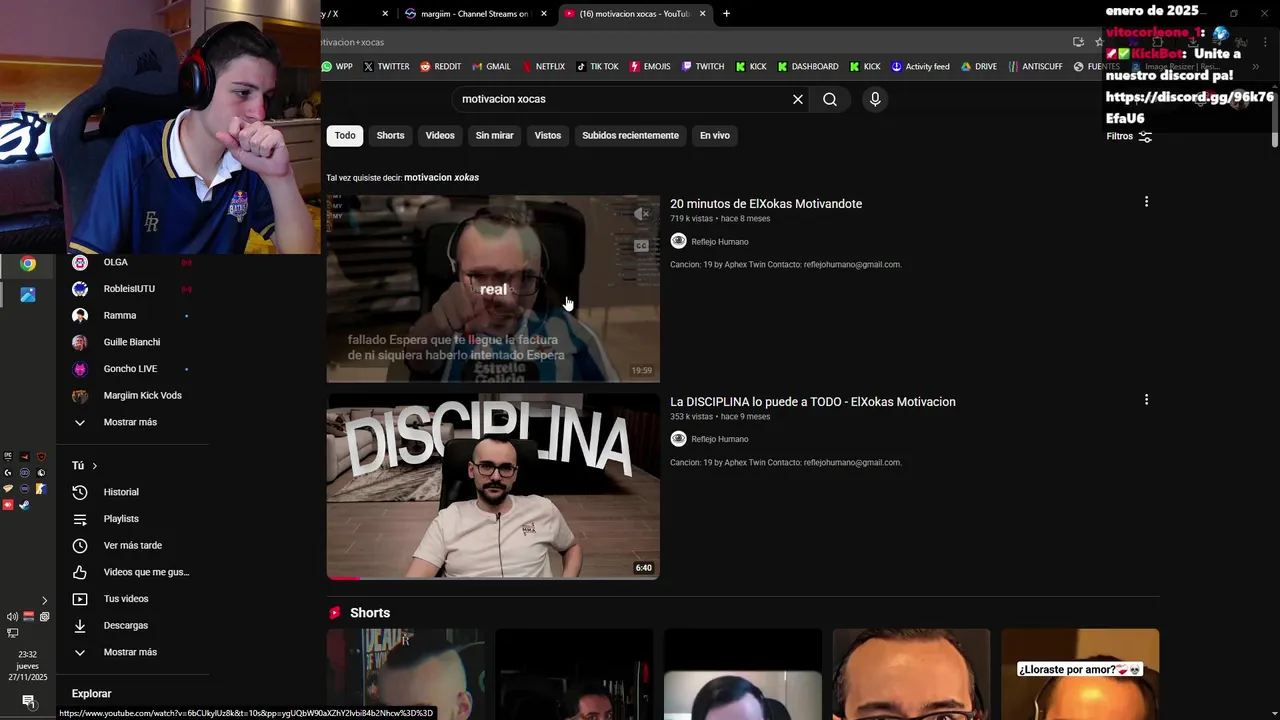Image resolution: width=1280 pixels, height=720 pixels.
Task: Open the TIK TOK bookmark
Action: [x=597, y=66]
